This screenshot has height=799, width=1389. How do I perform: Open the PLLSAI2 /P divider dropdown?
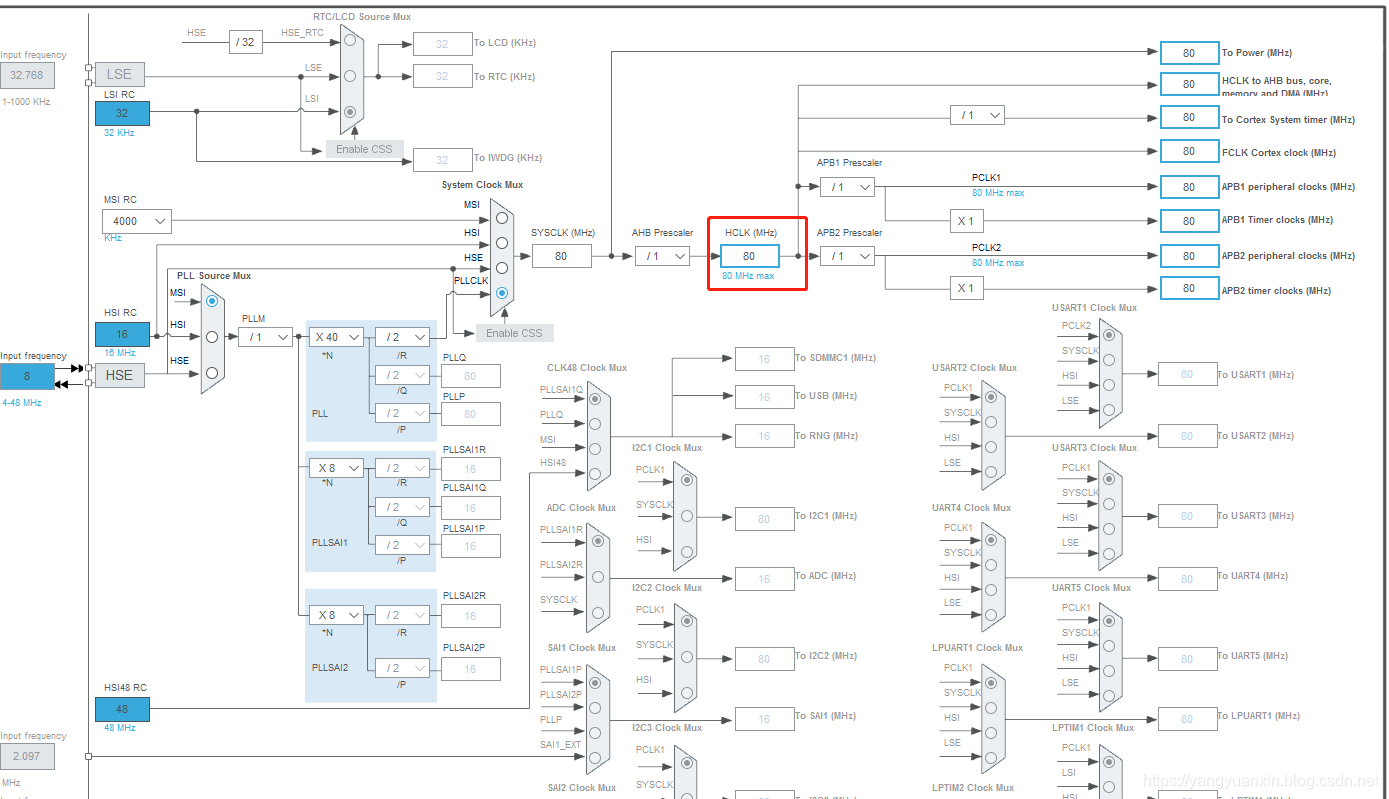click(402, 668)
